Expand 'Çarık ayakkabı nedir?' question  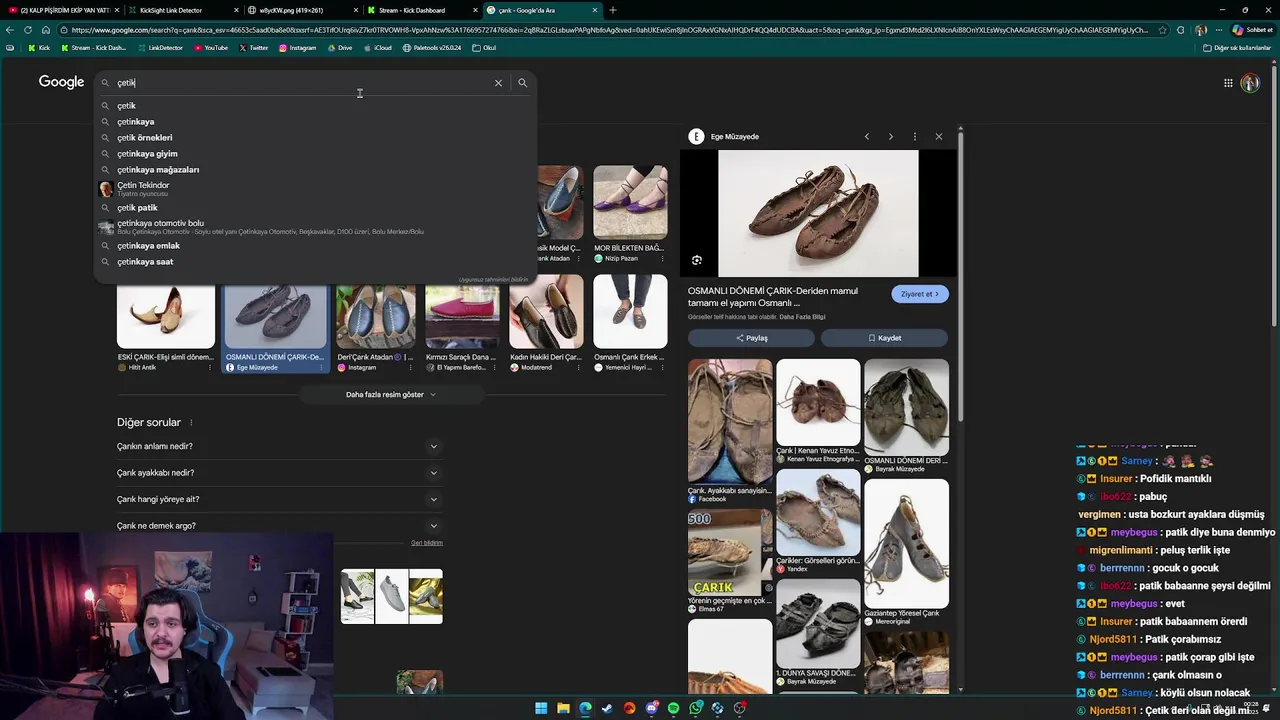[279, 473]
